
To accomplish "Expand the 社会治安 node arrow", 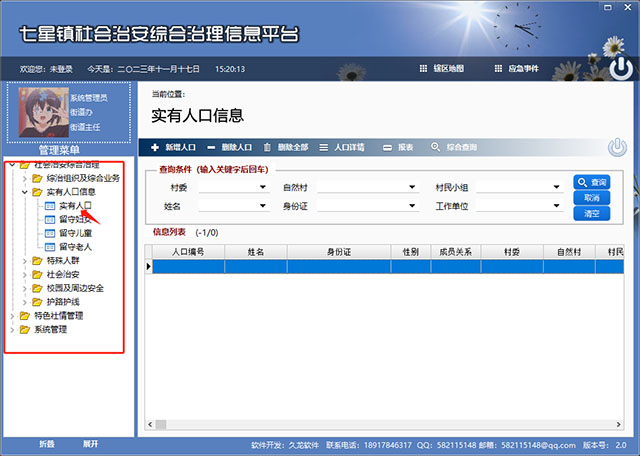I will pos(24,274).
